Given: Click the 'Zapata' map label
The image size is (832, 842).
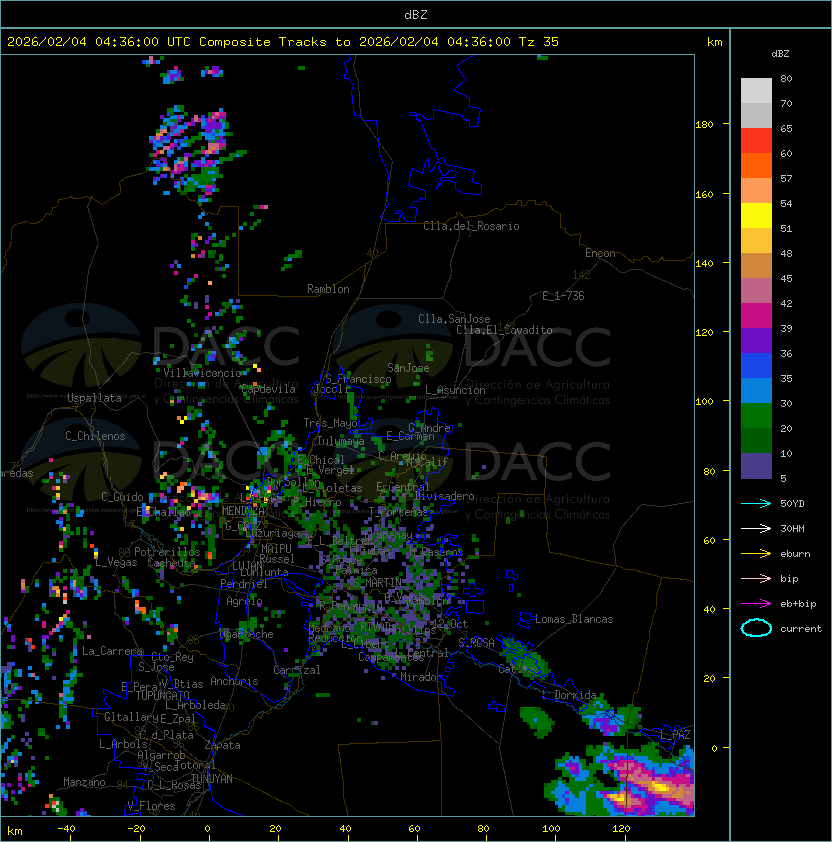Looking at the screenshot, I should click(222, 745).
